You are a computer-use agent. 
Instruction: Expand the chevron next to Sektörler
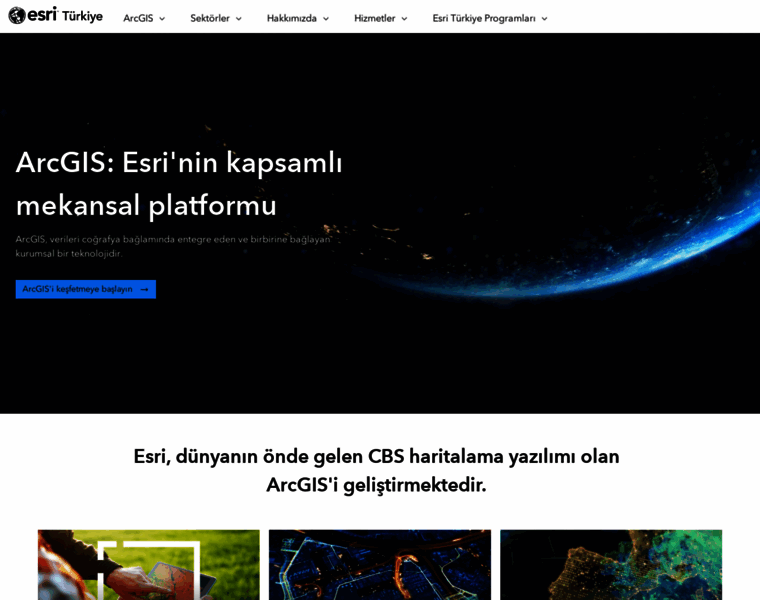tap(238, 19)
